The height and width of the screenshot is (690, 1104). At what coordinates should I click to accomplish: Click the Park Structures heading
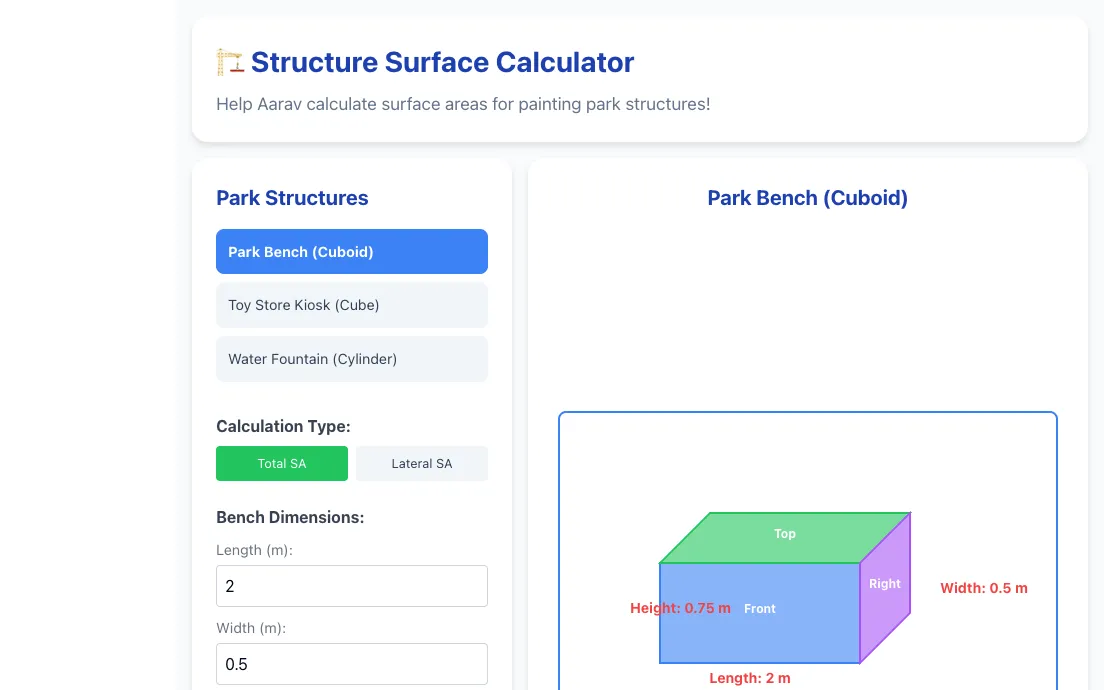click(x=292, y=198)
